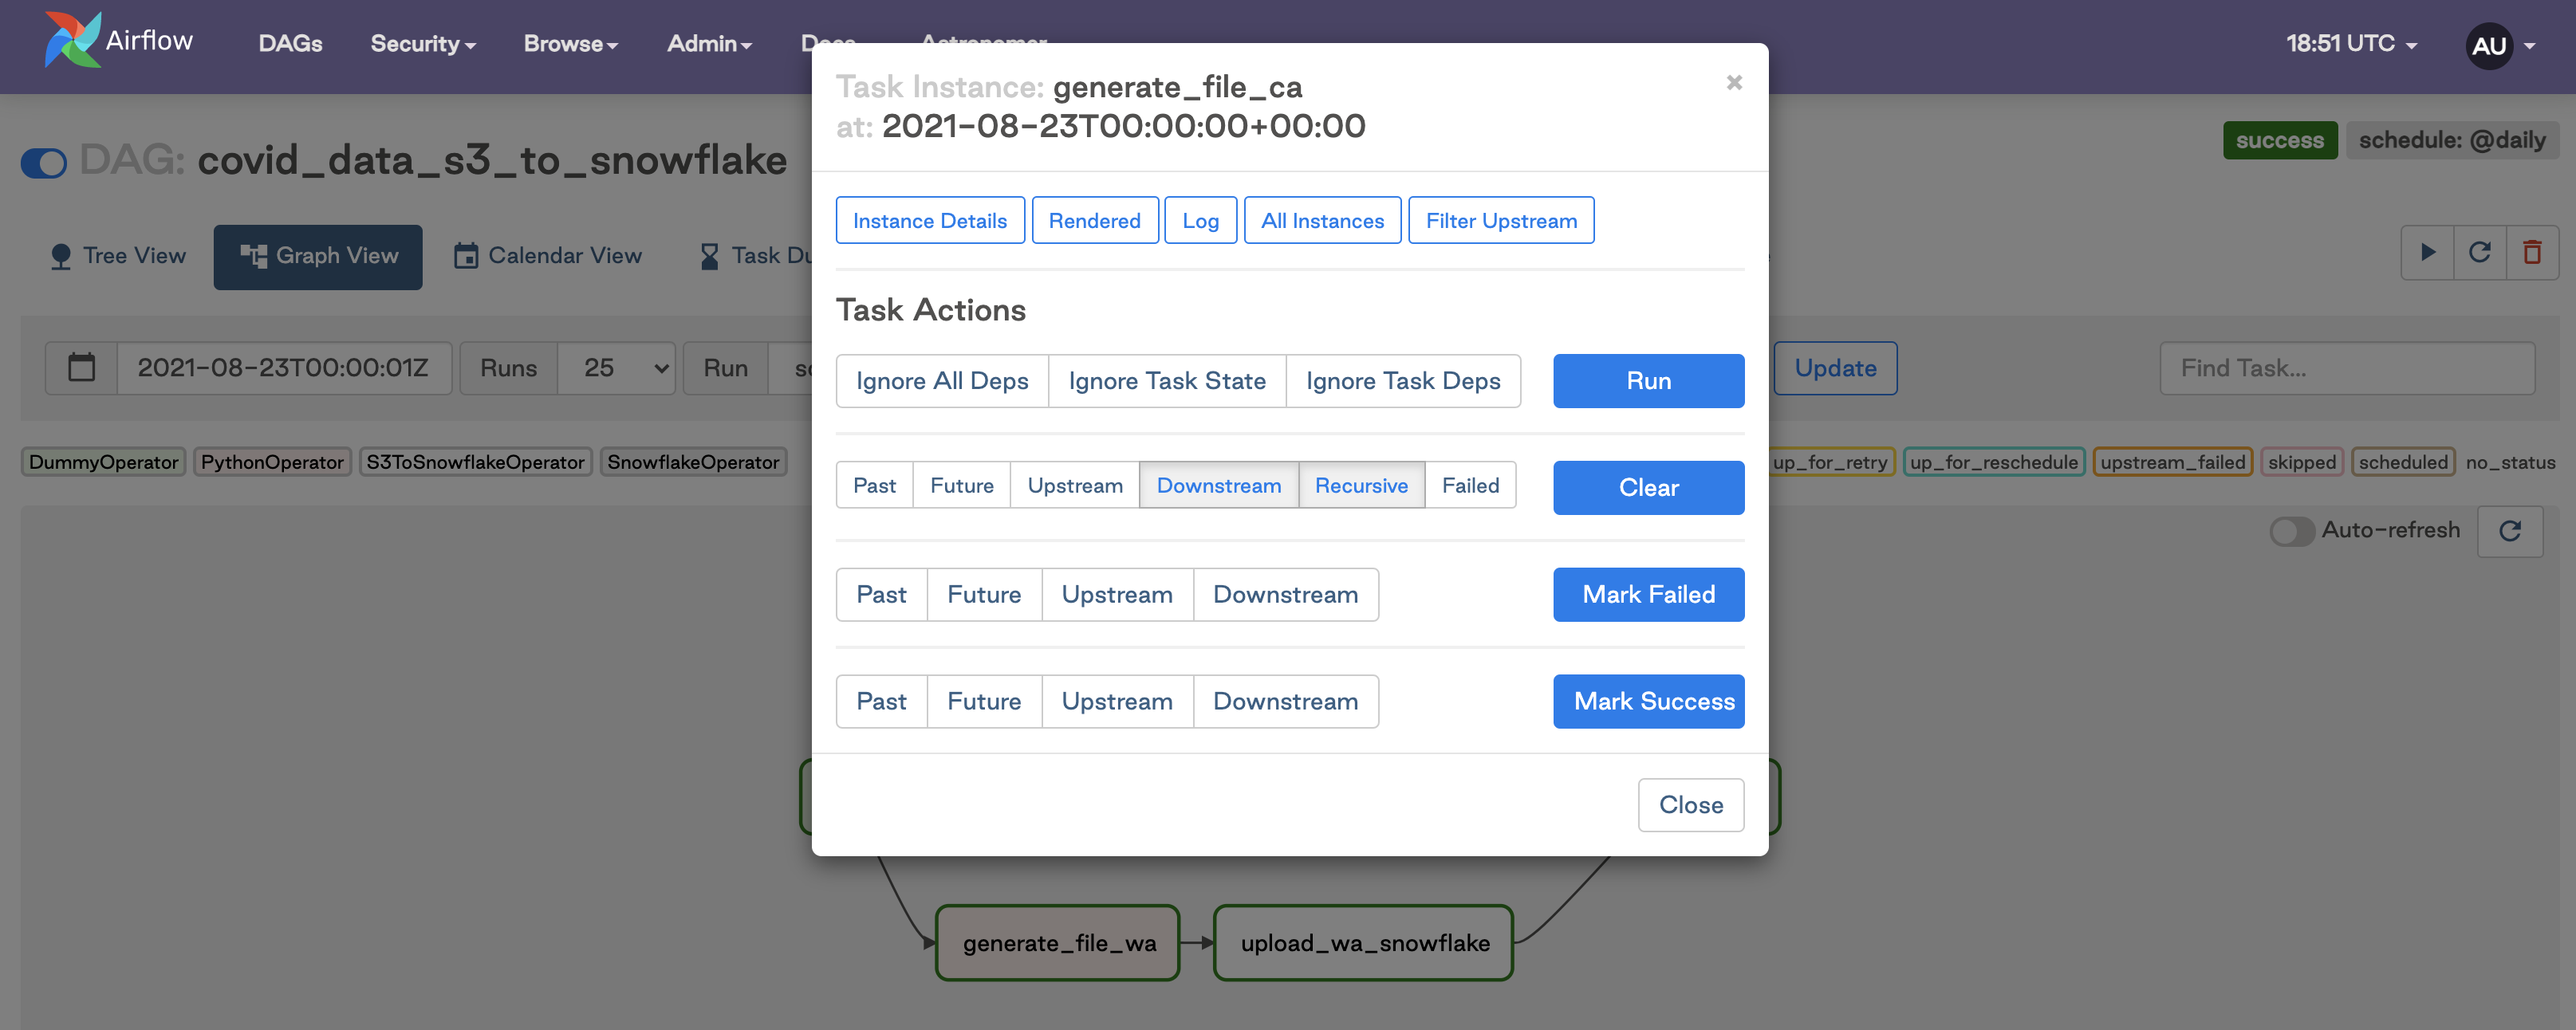The width and height of the screenshot is (2576, 1030).
Task: Toggle Upstream in the Mark Success row
Action: click(x=1117, y=701)
